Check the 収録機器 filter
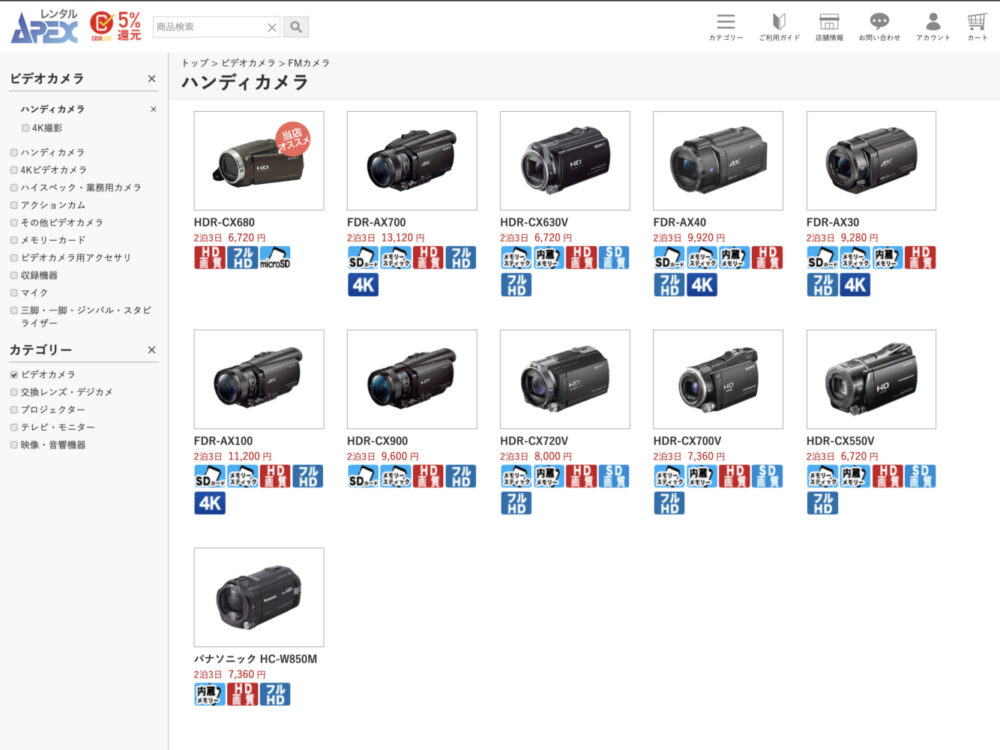 point(14,276)
